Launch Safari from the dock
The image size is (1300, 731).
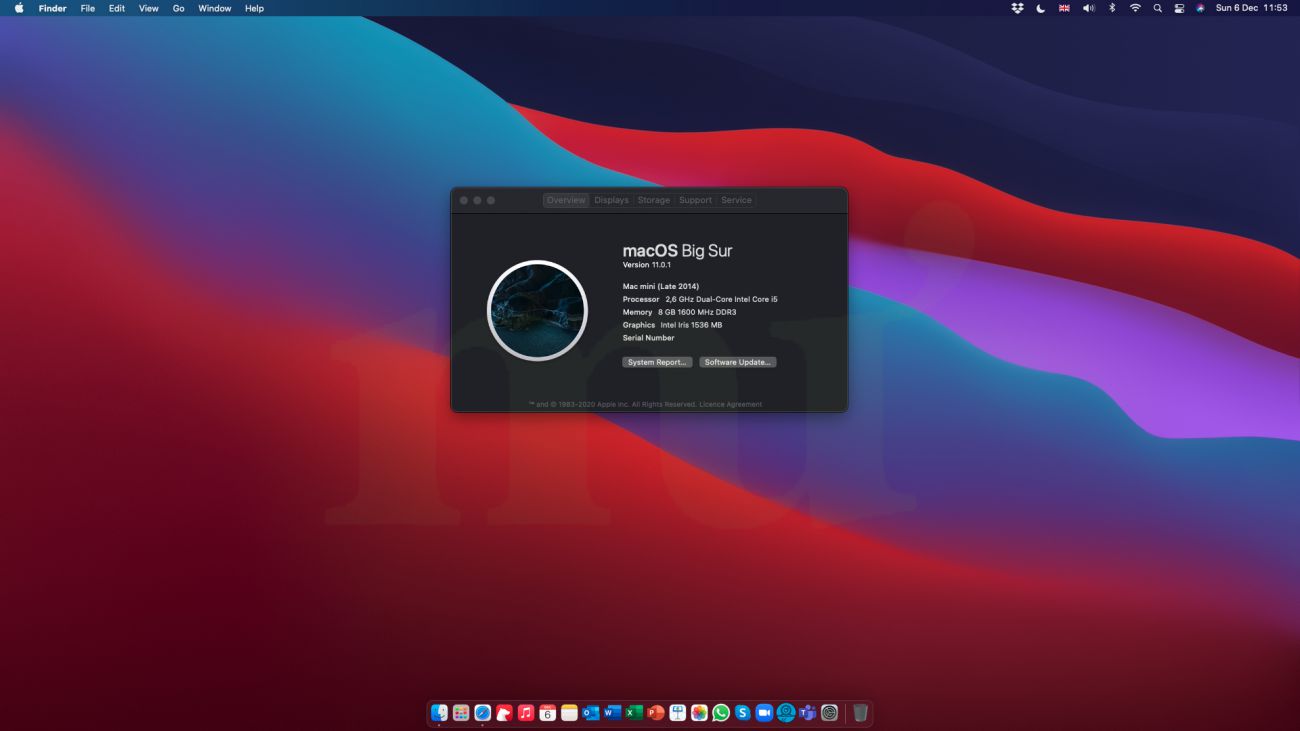coord(482,713)
